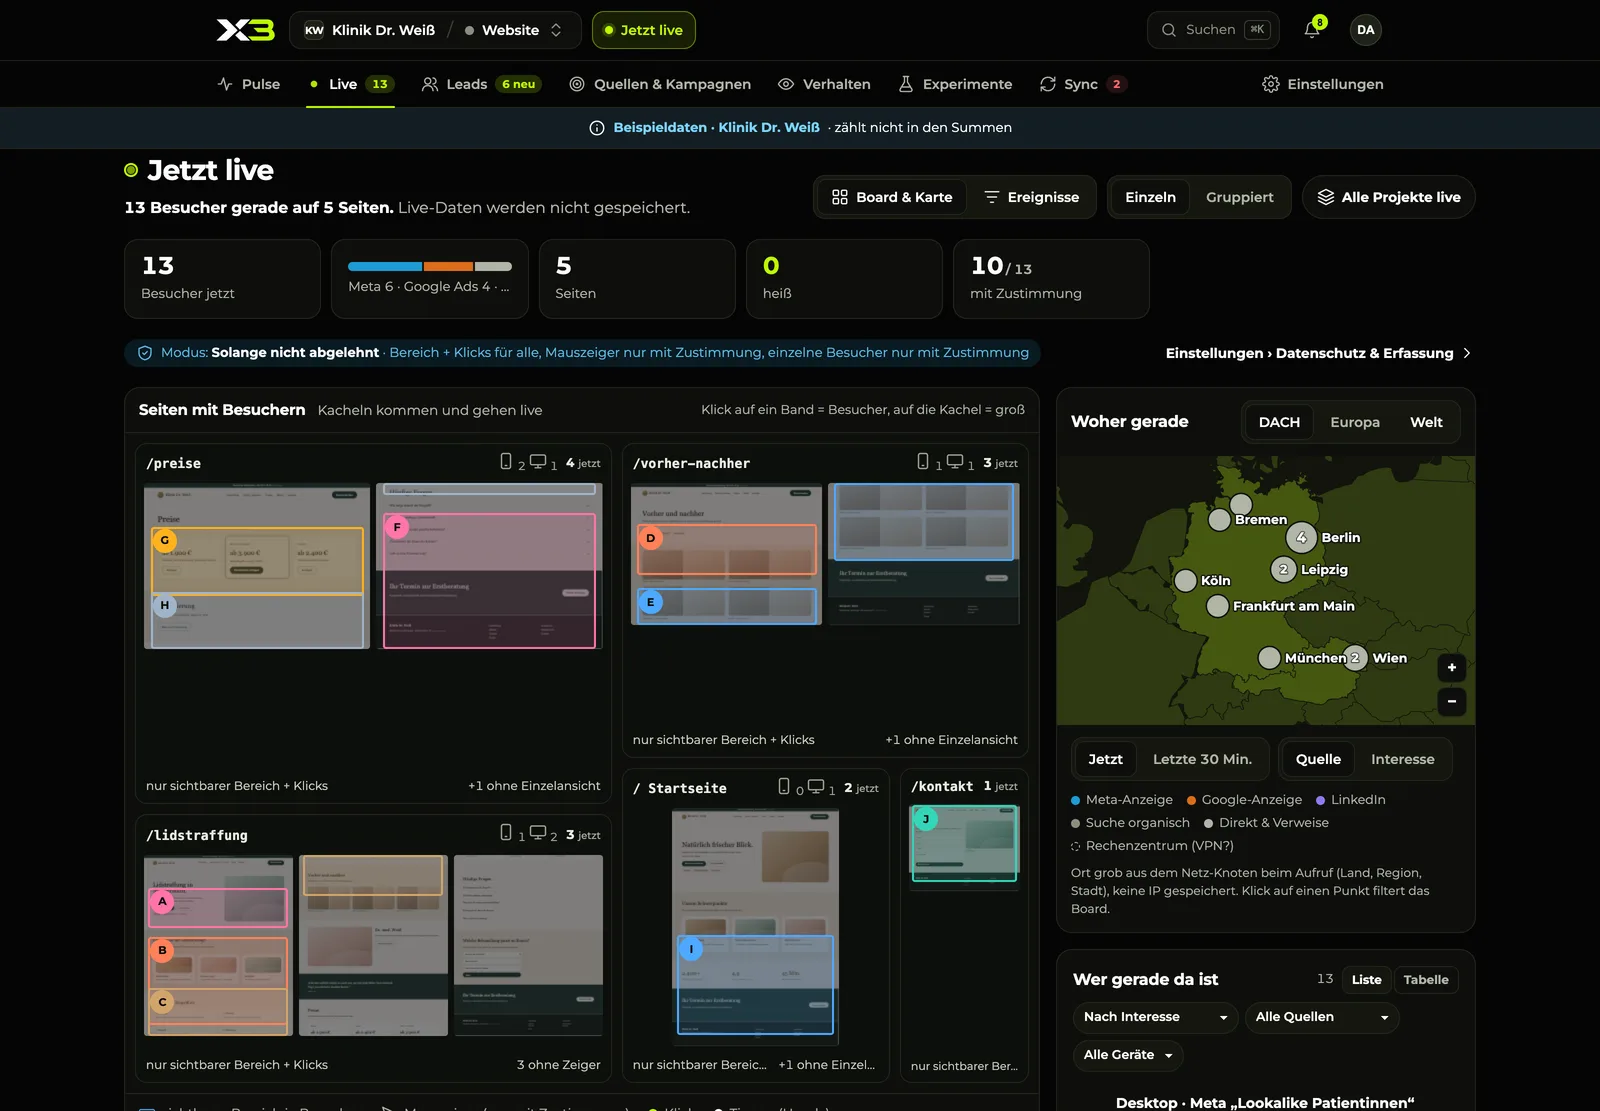Zoom out on the map
Screen dimensions: 1600x1111
pos(1452,701)
